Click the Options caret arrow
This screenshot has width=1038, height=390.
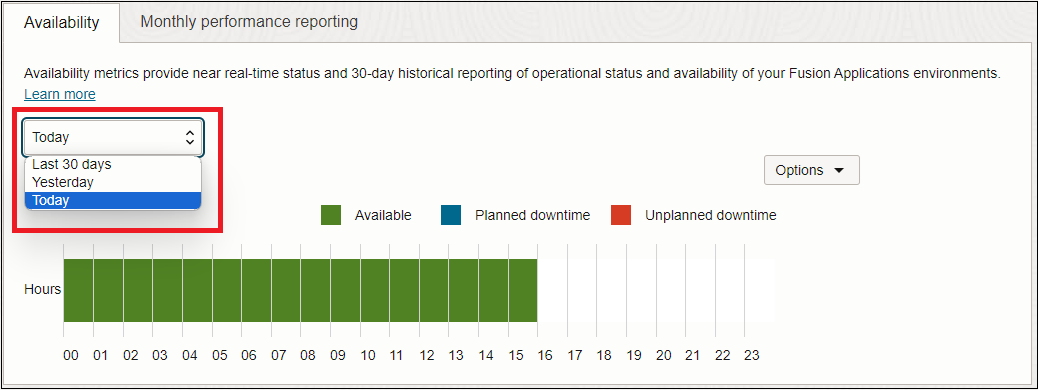[839, 170]
